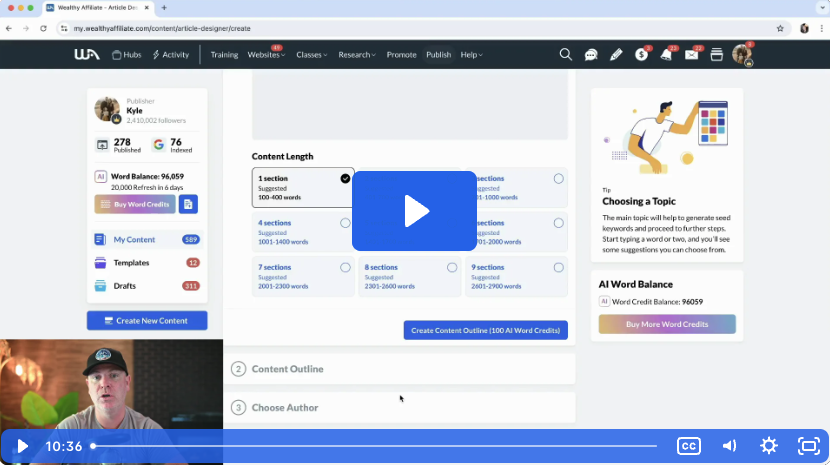Open My Content in sidebar
Image resolution: width=830 pixels, height=465 pixels.
click(148, 239)
